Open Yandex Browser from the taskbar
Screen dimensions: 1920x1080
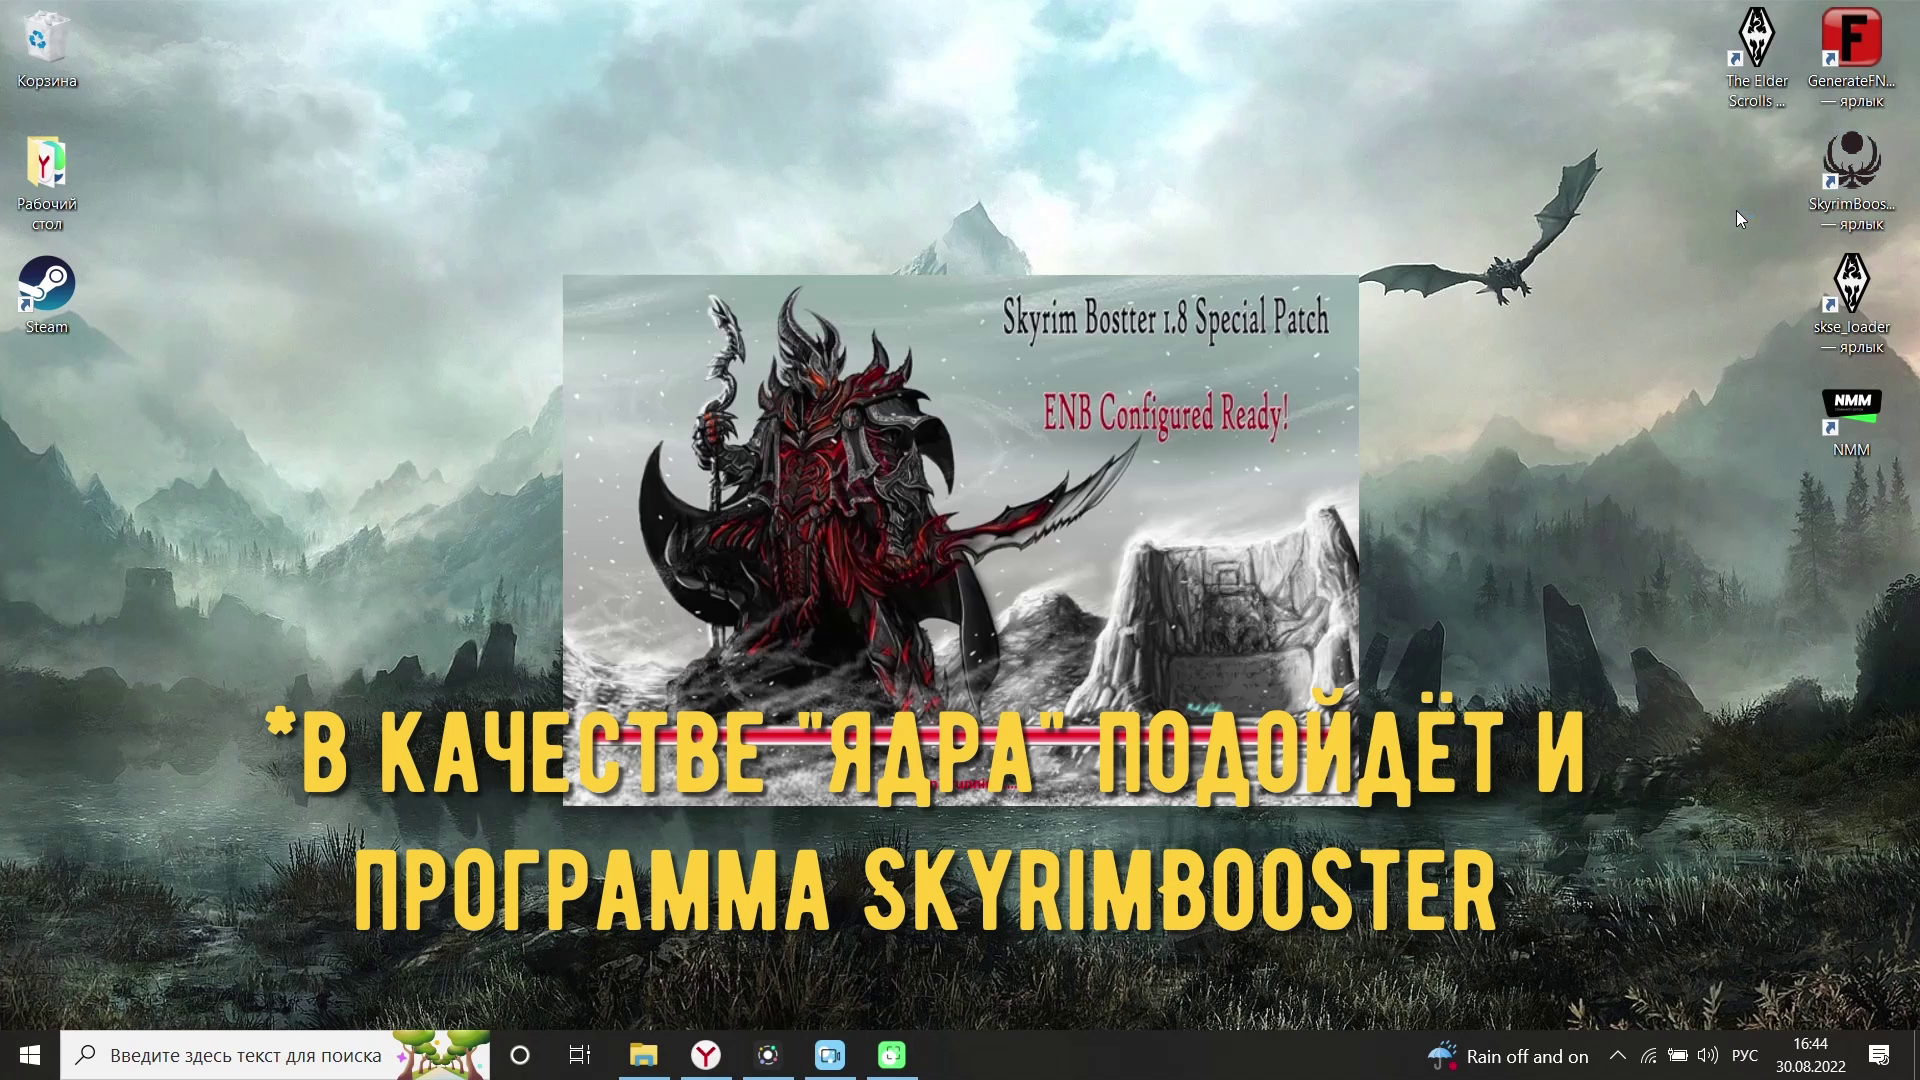706,1055
